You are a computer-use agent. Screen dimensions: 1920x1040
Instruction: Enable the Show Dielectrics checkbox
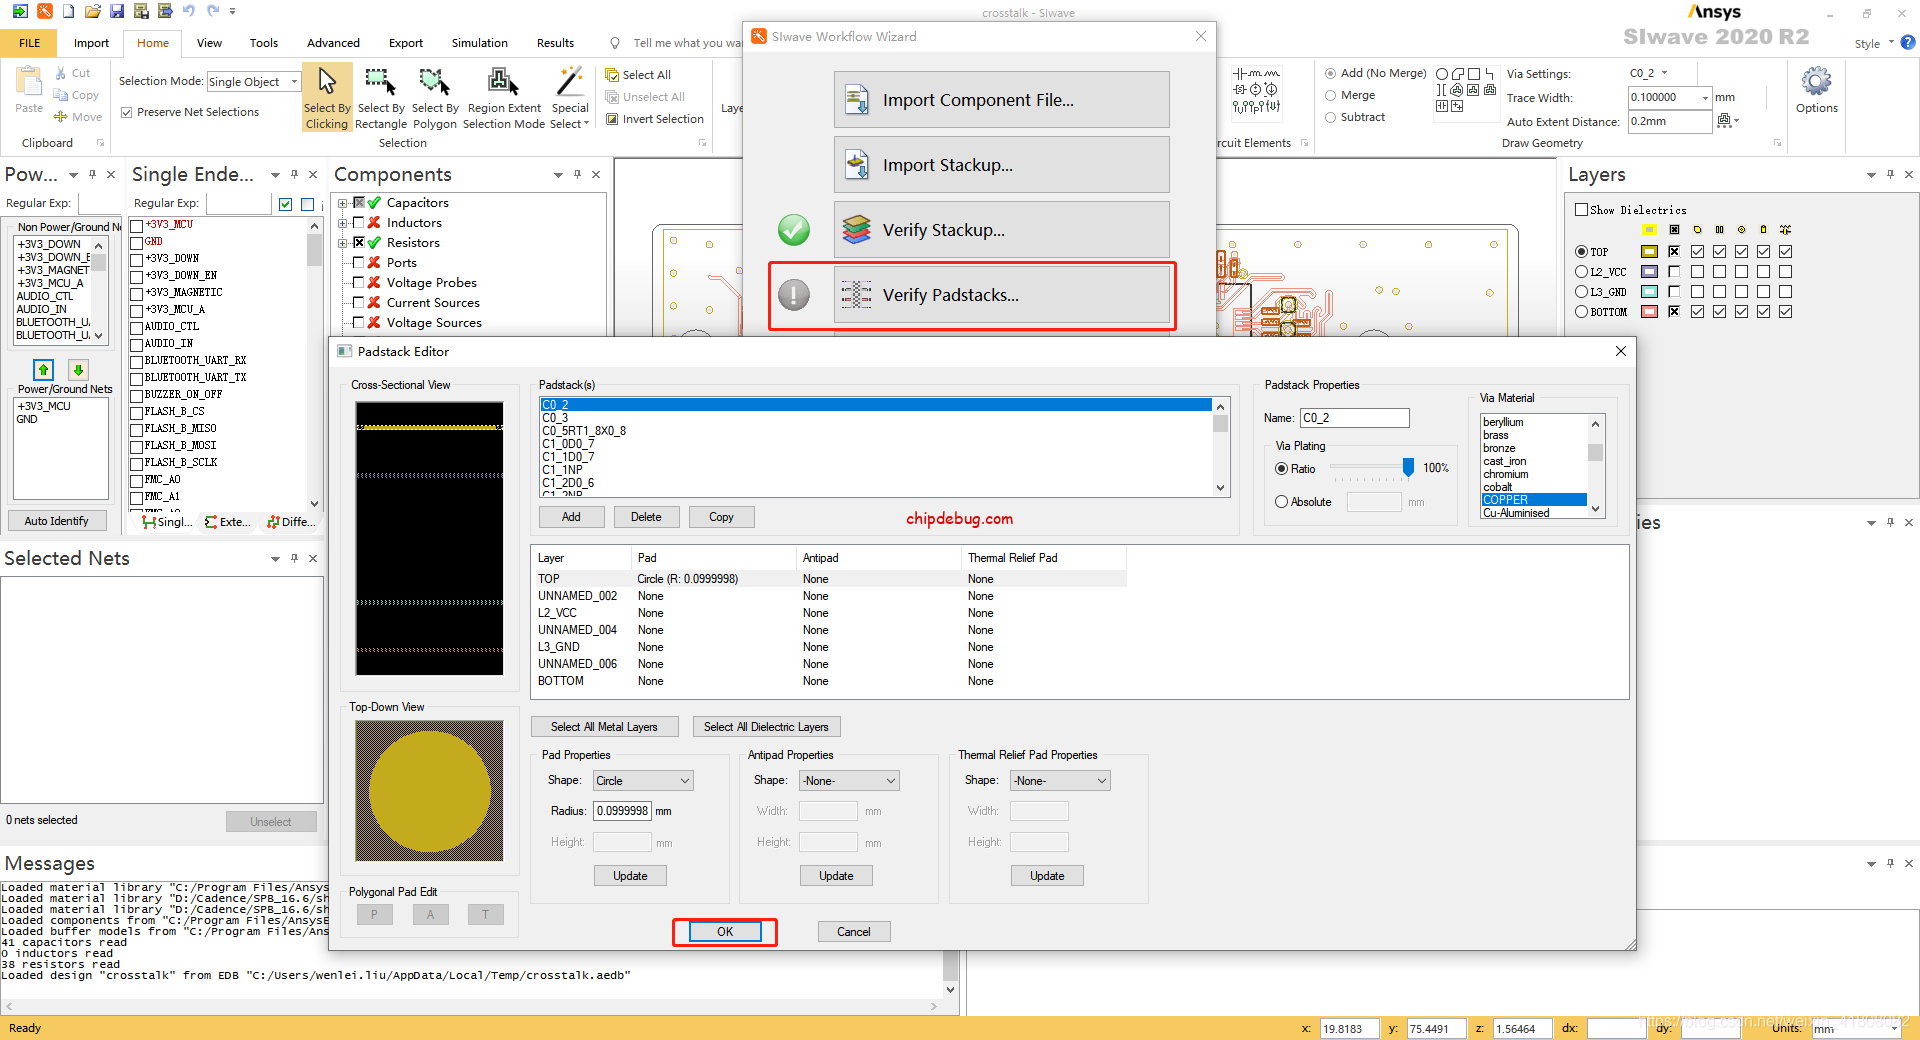1582,210
